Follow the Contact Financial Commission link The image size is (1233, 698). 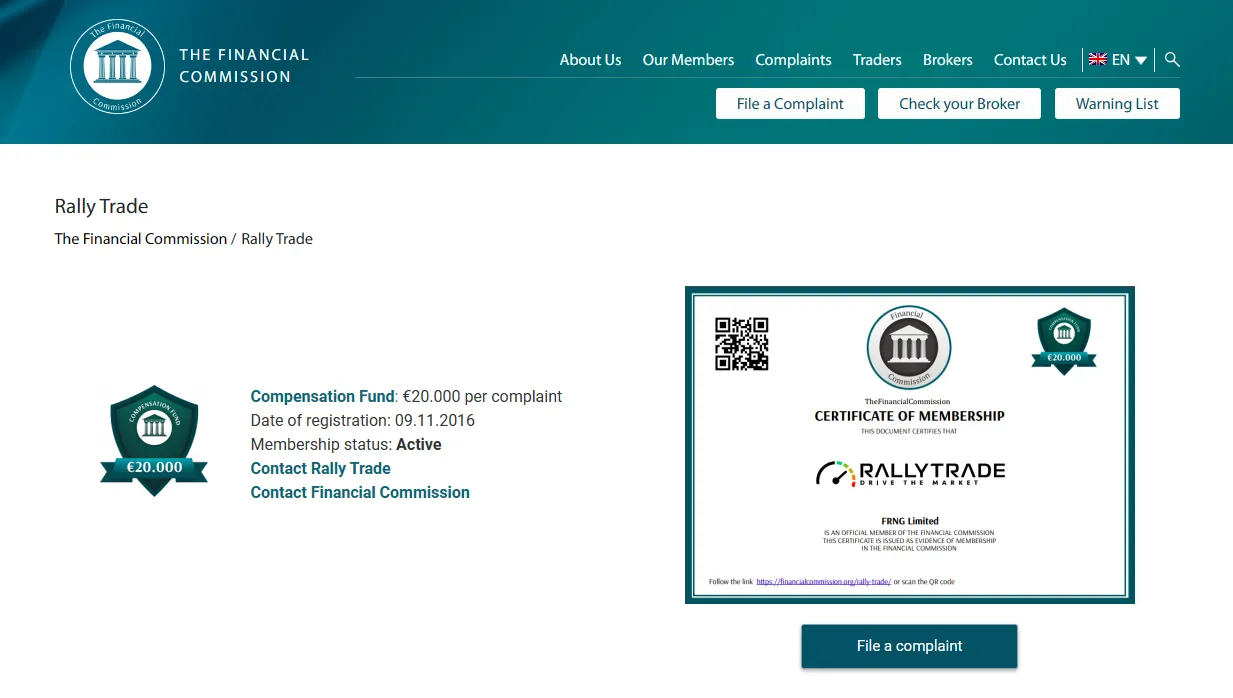pyautogui.click(x=360, y=492)
